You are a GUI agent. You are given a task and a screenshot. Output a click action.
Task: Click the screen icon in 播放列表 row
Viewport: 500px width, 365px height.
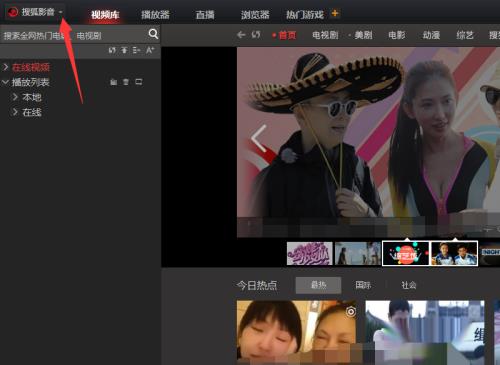pyautogui.click(x=139, y=82)
